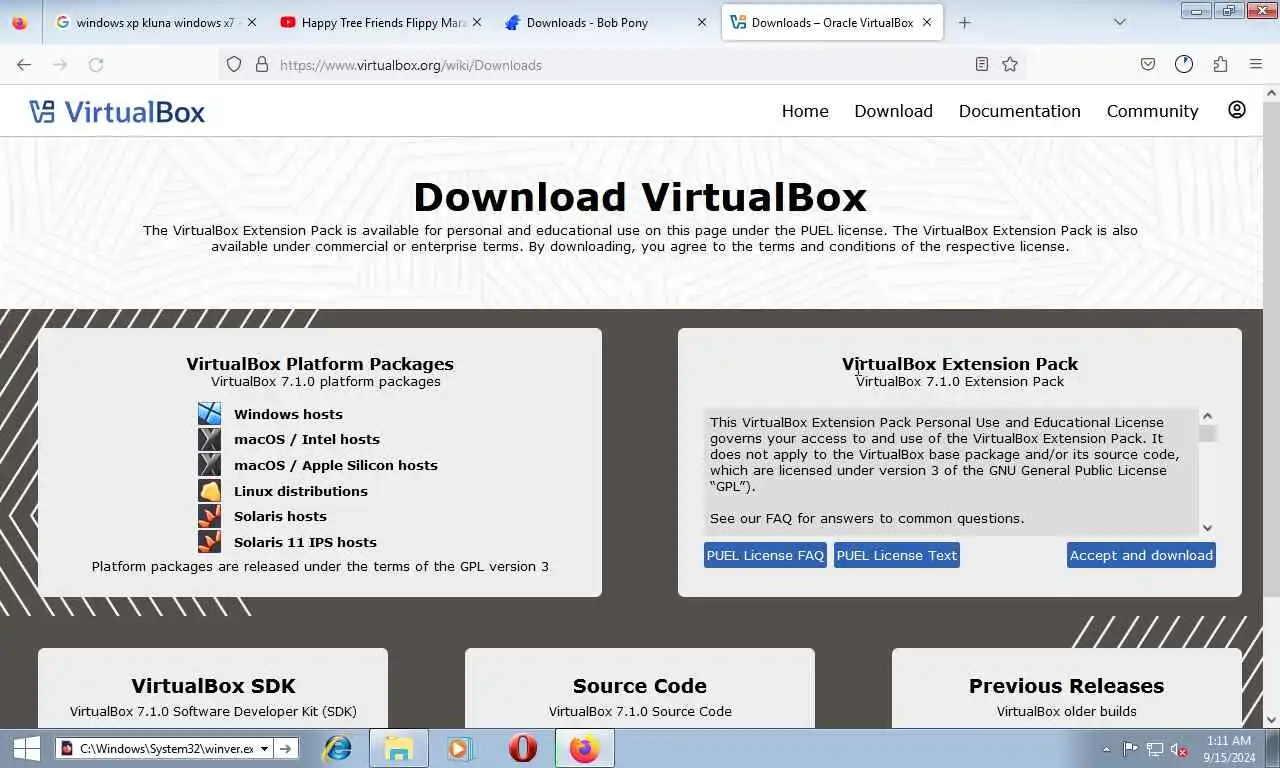Click the Windows hosts platform icon
The height and width of the screenshot is (768, 1280).
click(x=209, y=414)
